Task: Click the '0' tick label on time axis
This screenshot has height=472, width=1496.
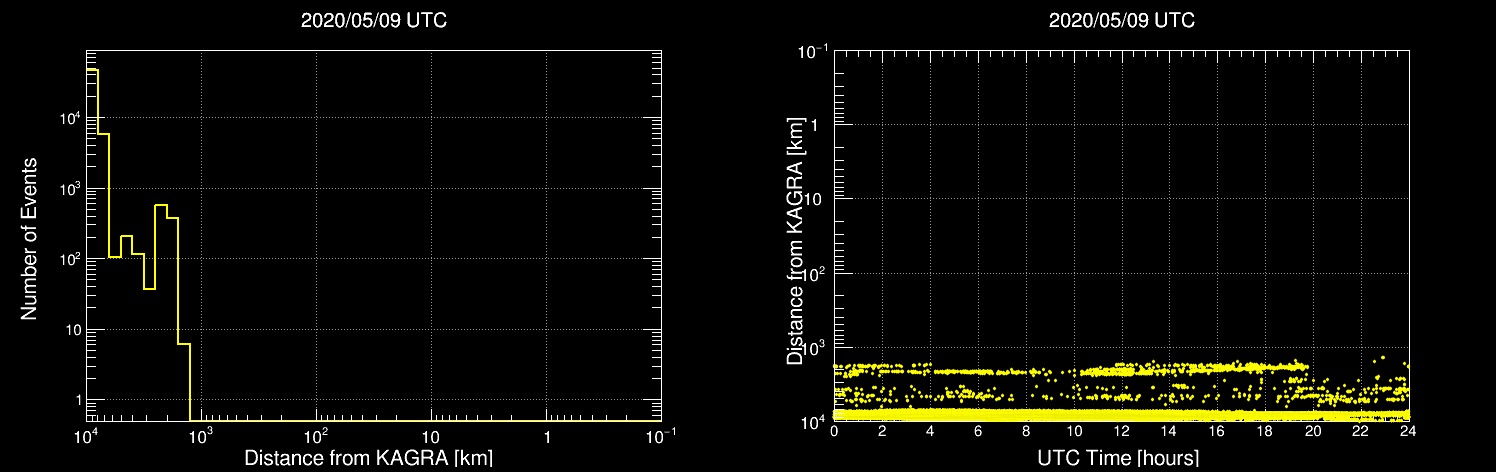Action: click(x=834, y=432)
